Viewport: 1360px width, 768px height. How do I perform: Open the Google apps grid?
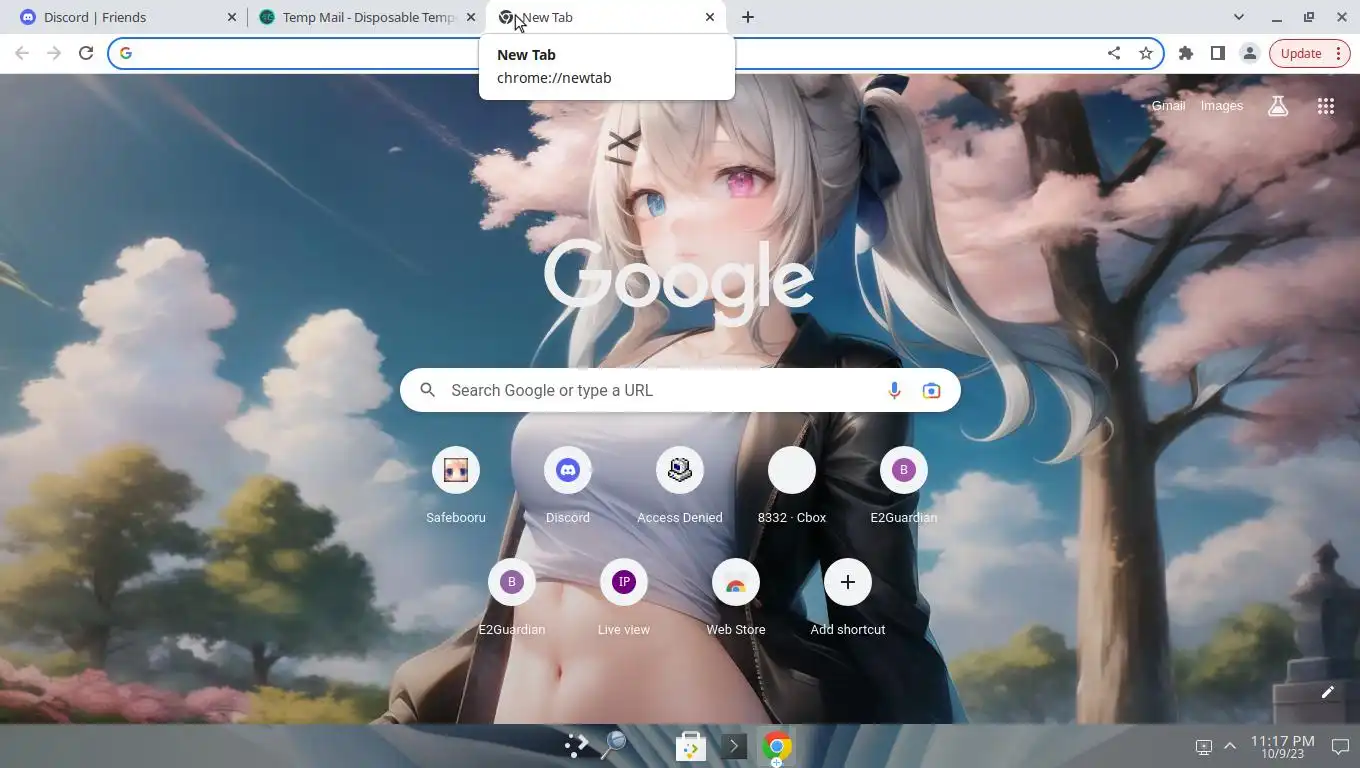click(1326, 106)
